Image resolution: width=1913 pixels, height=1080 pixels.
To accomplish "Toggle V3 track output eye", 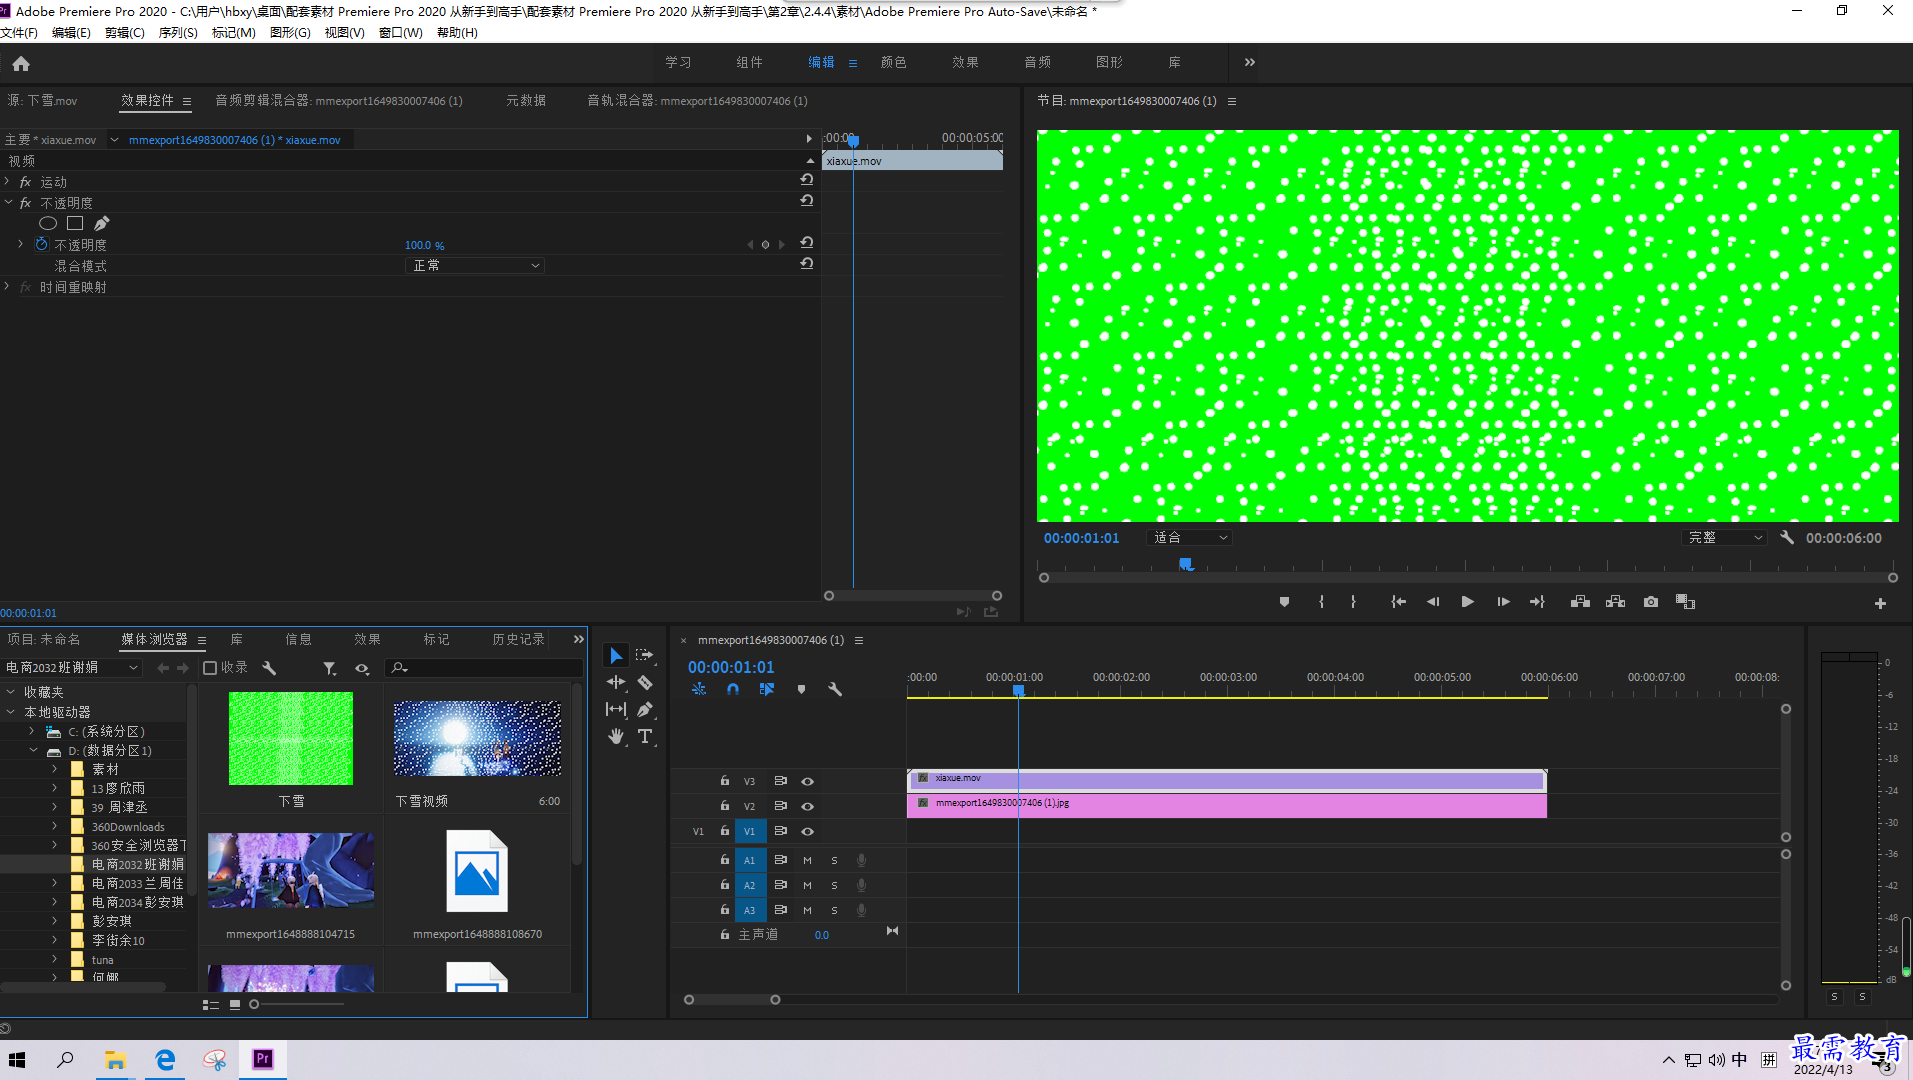I will click(x=807, y=782).
